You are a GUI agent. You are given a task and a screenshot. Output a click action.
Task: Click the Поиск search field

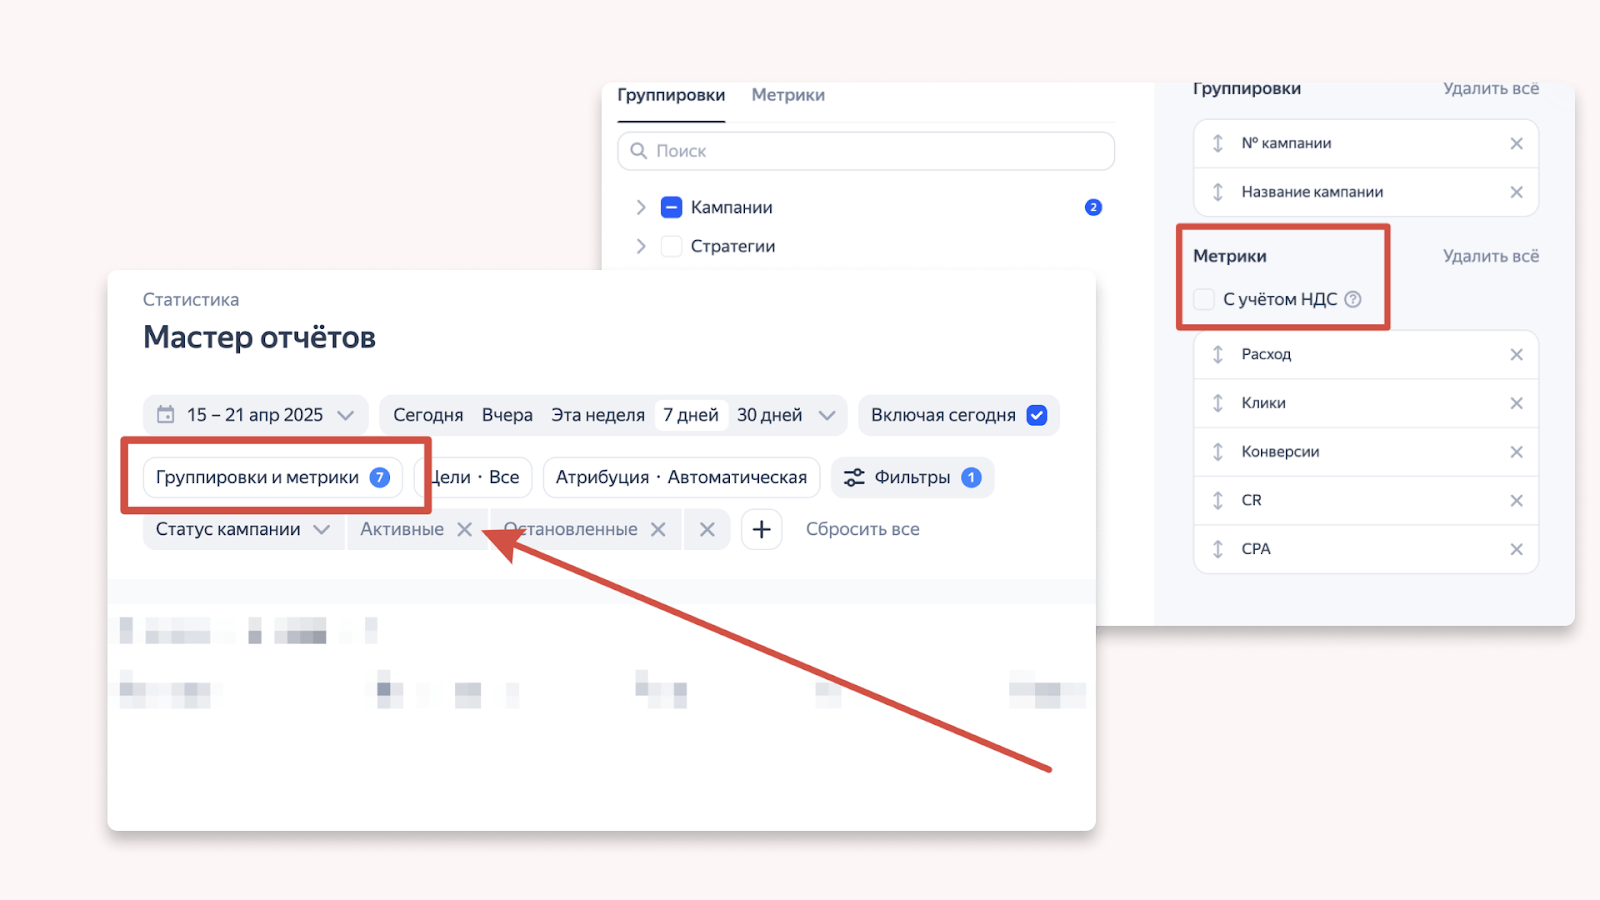click(866, 151)
